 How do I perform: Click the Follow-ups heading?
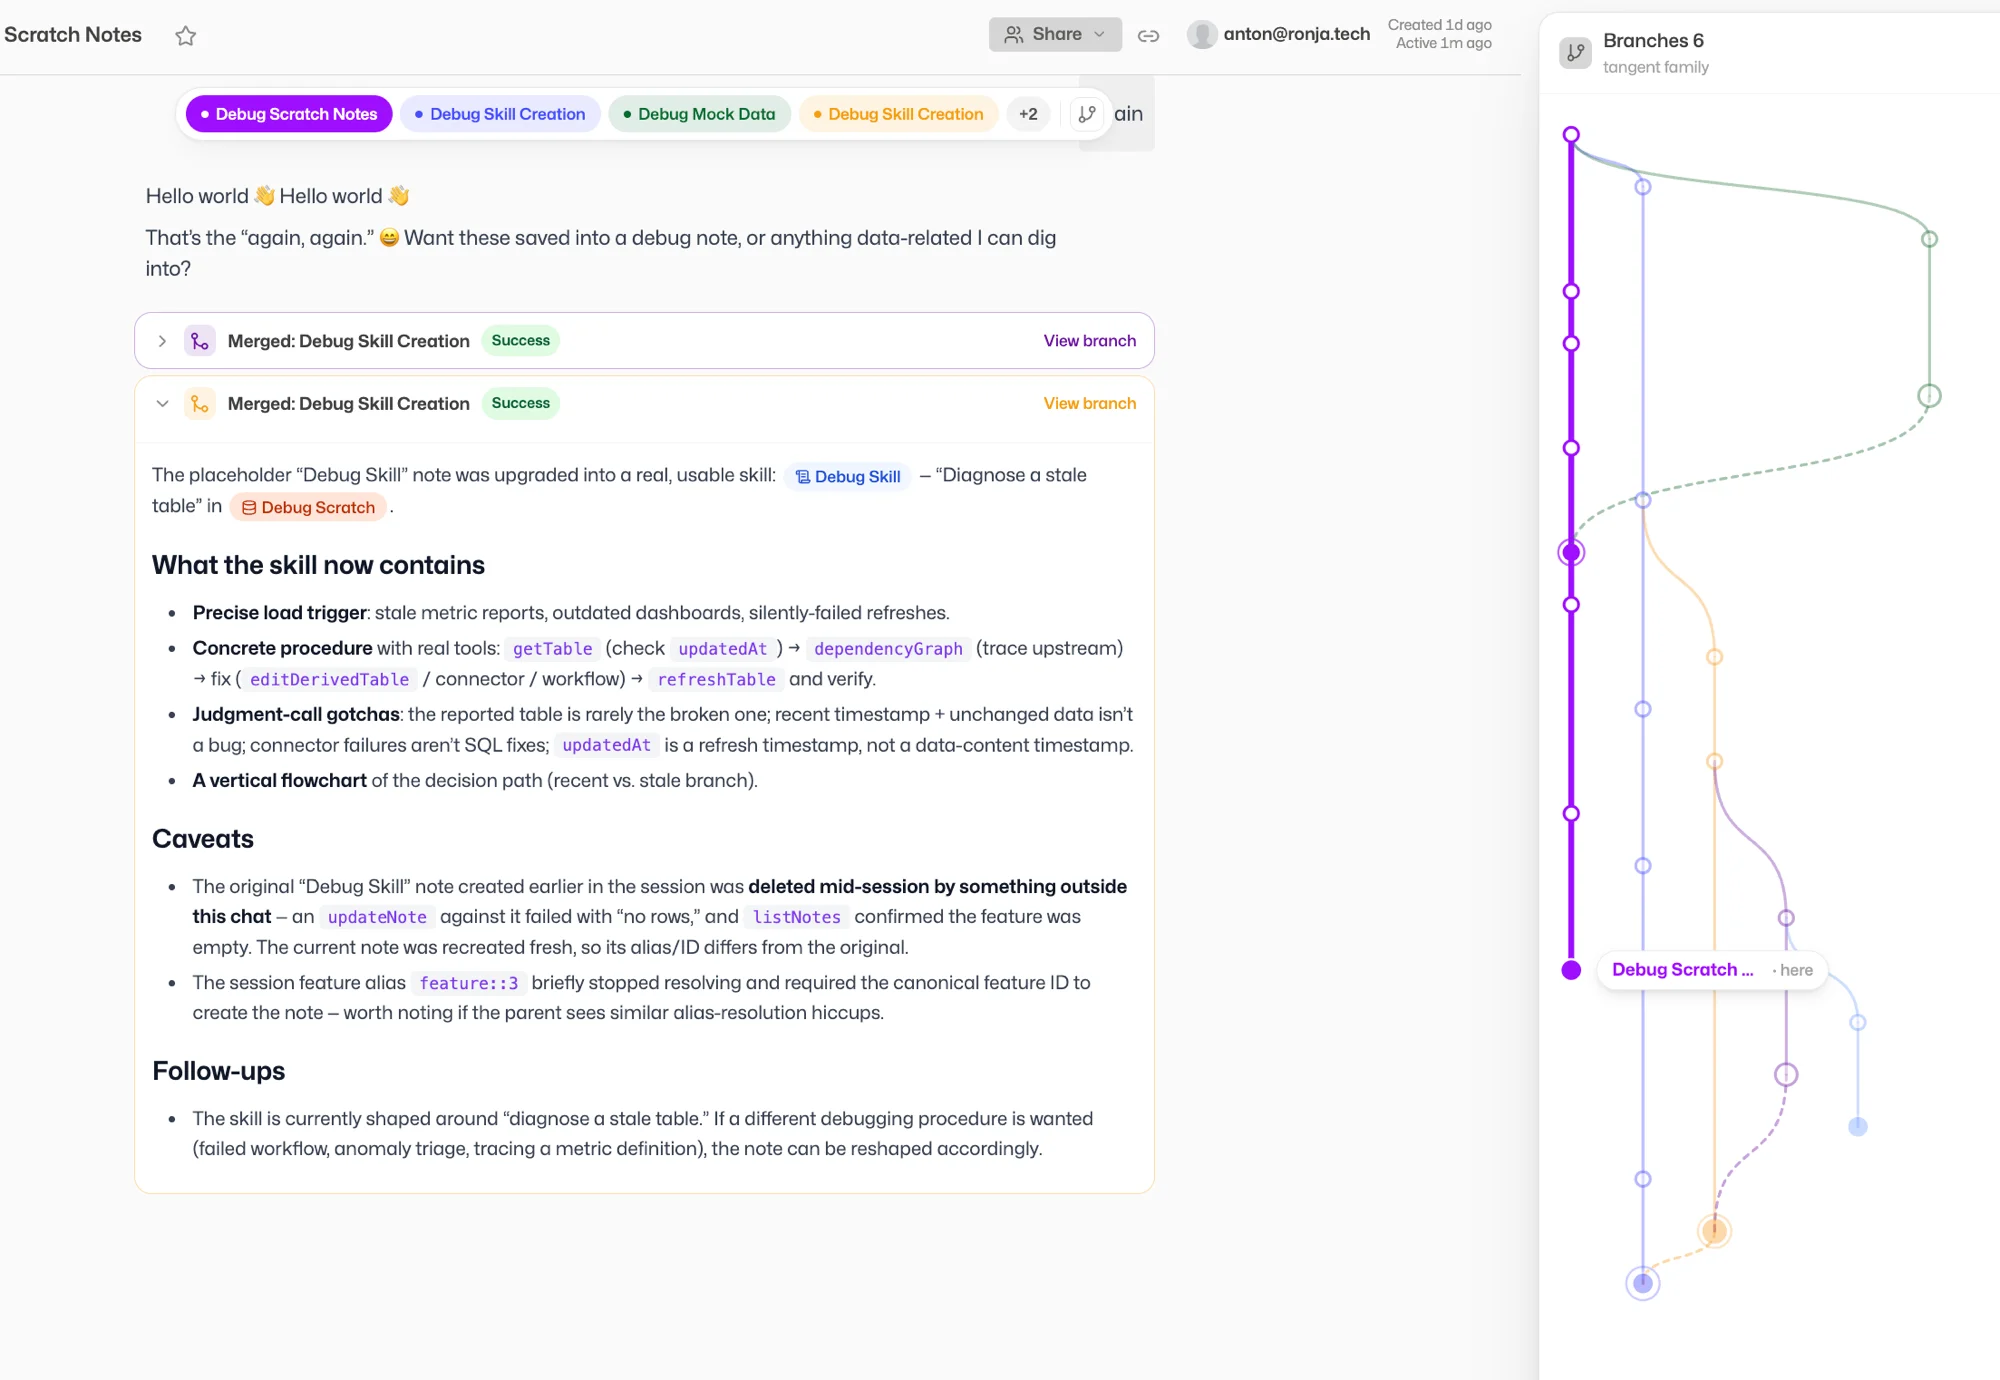[218, 1072]
